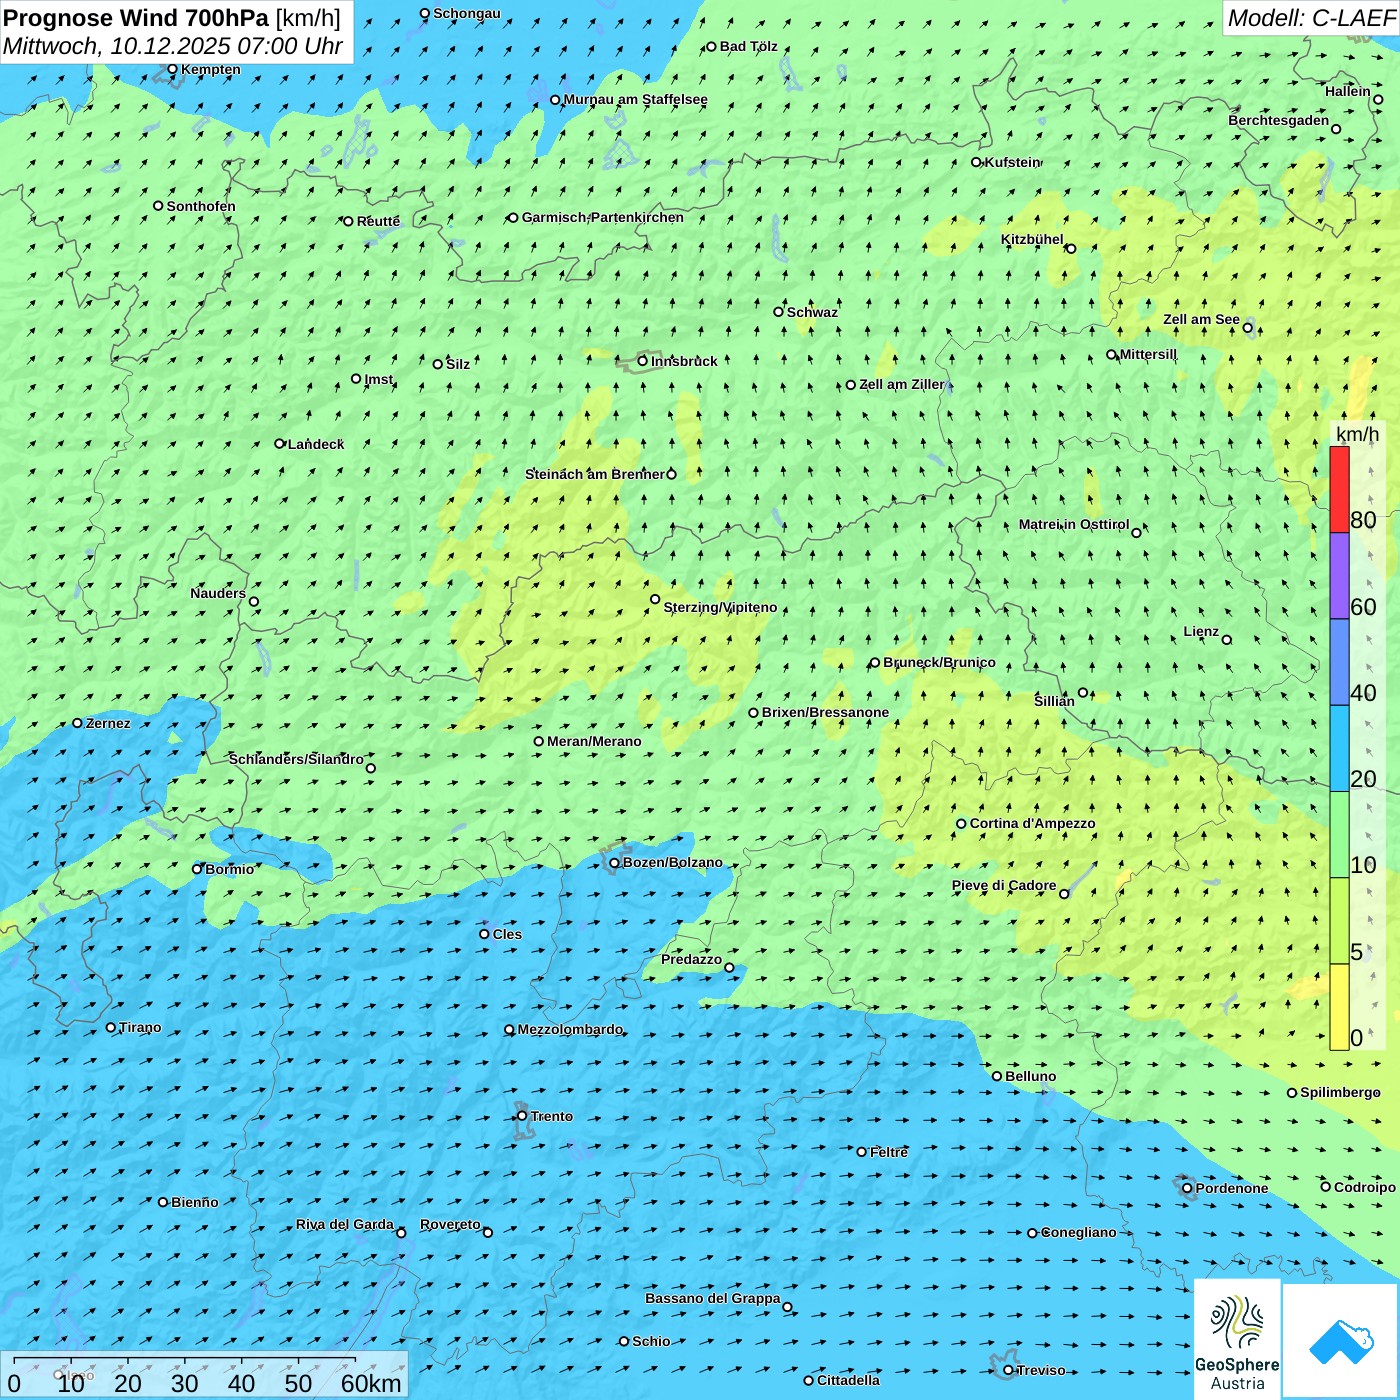This screenshot has height=1400, width=1400.
Task: Click the blue mountain cloud logo
Action: tap(1340, 1340)
